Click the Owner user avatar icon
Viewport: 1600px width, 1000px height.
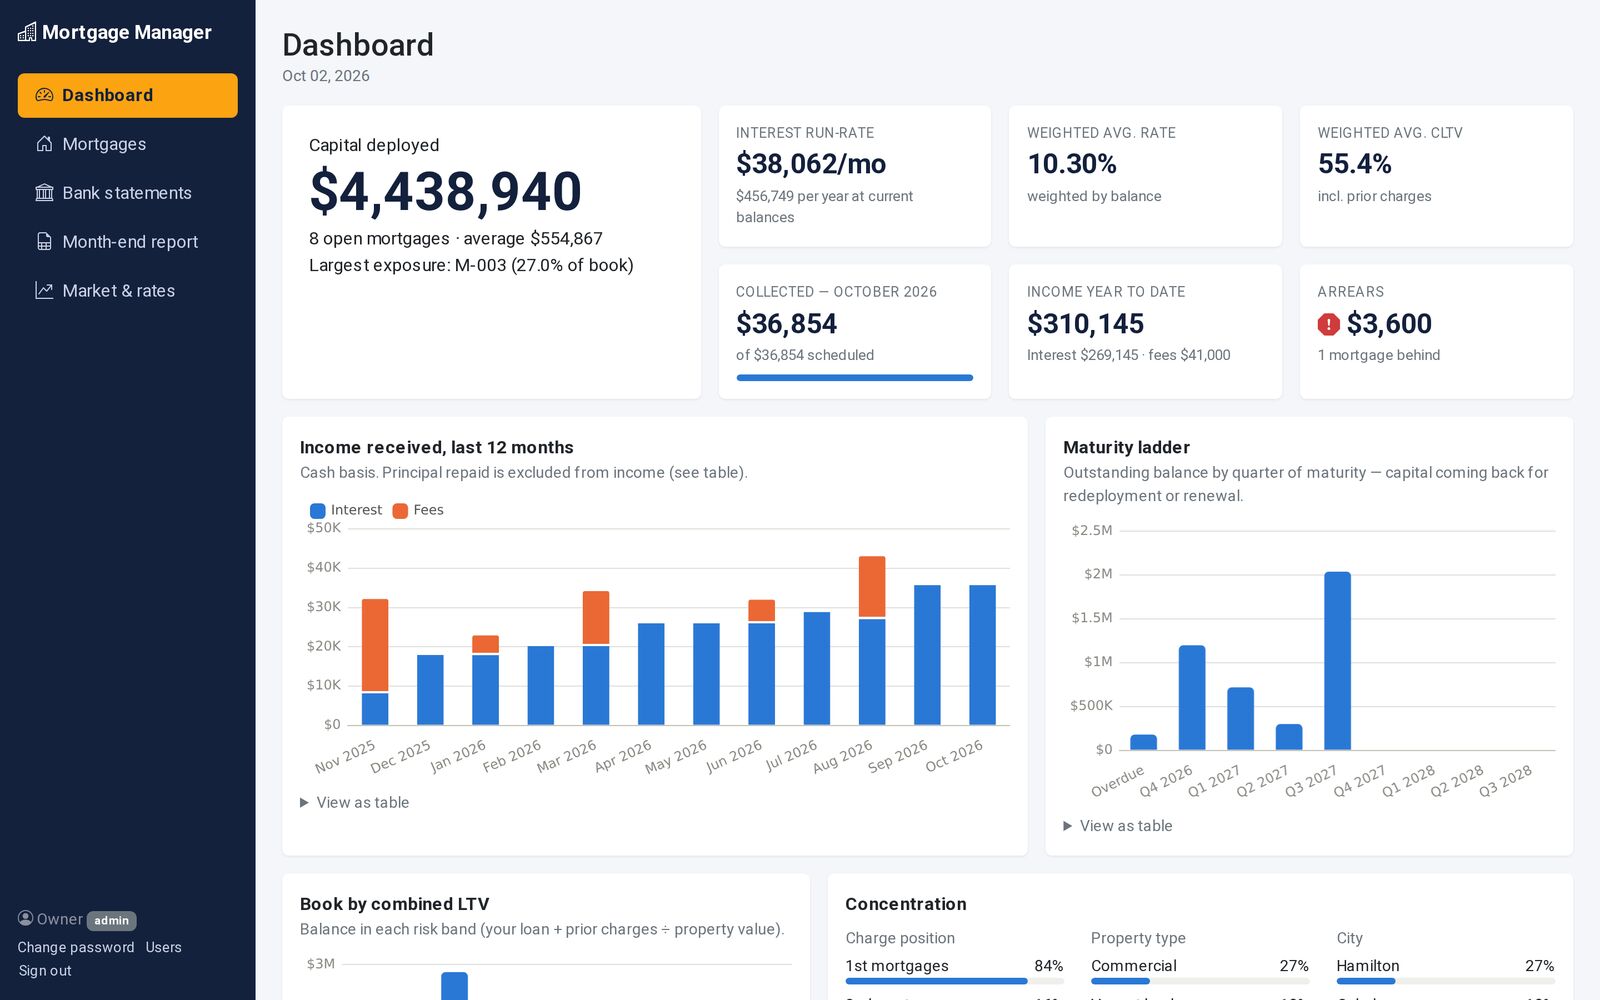pyautogui.click(x=25, y=918)
